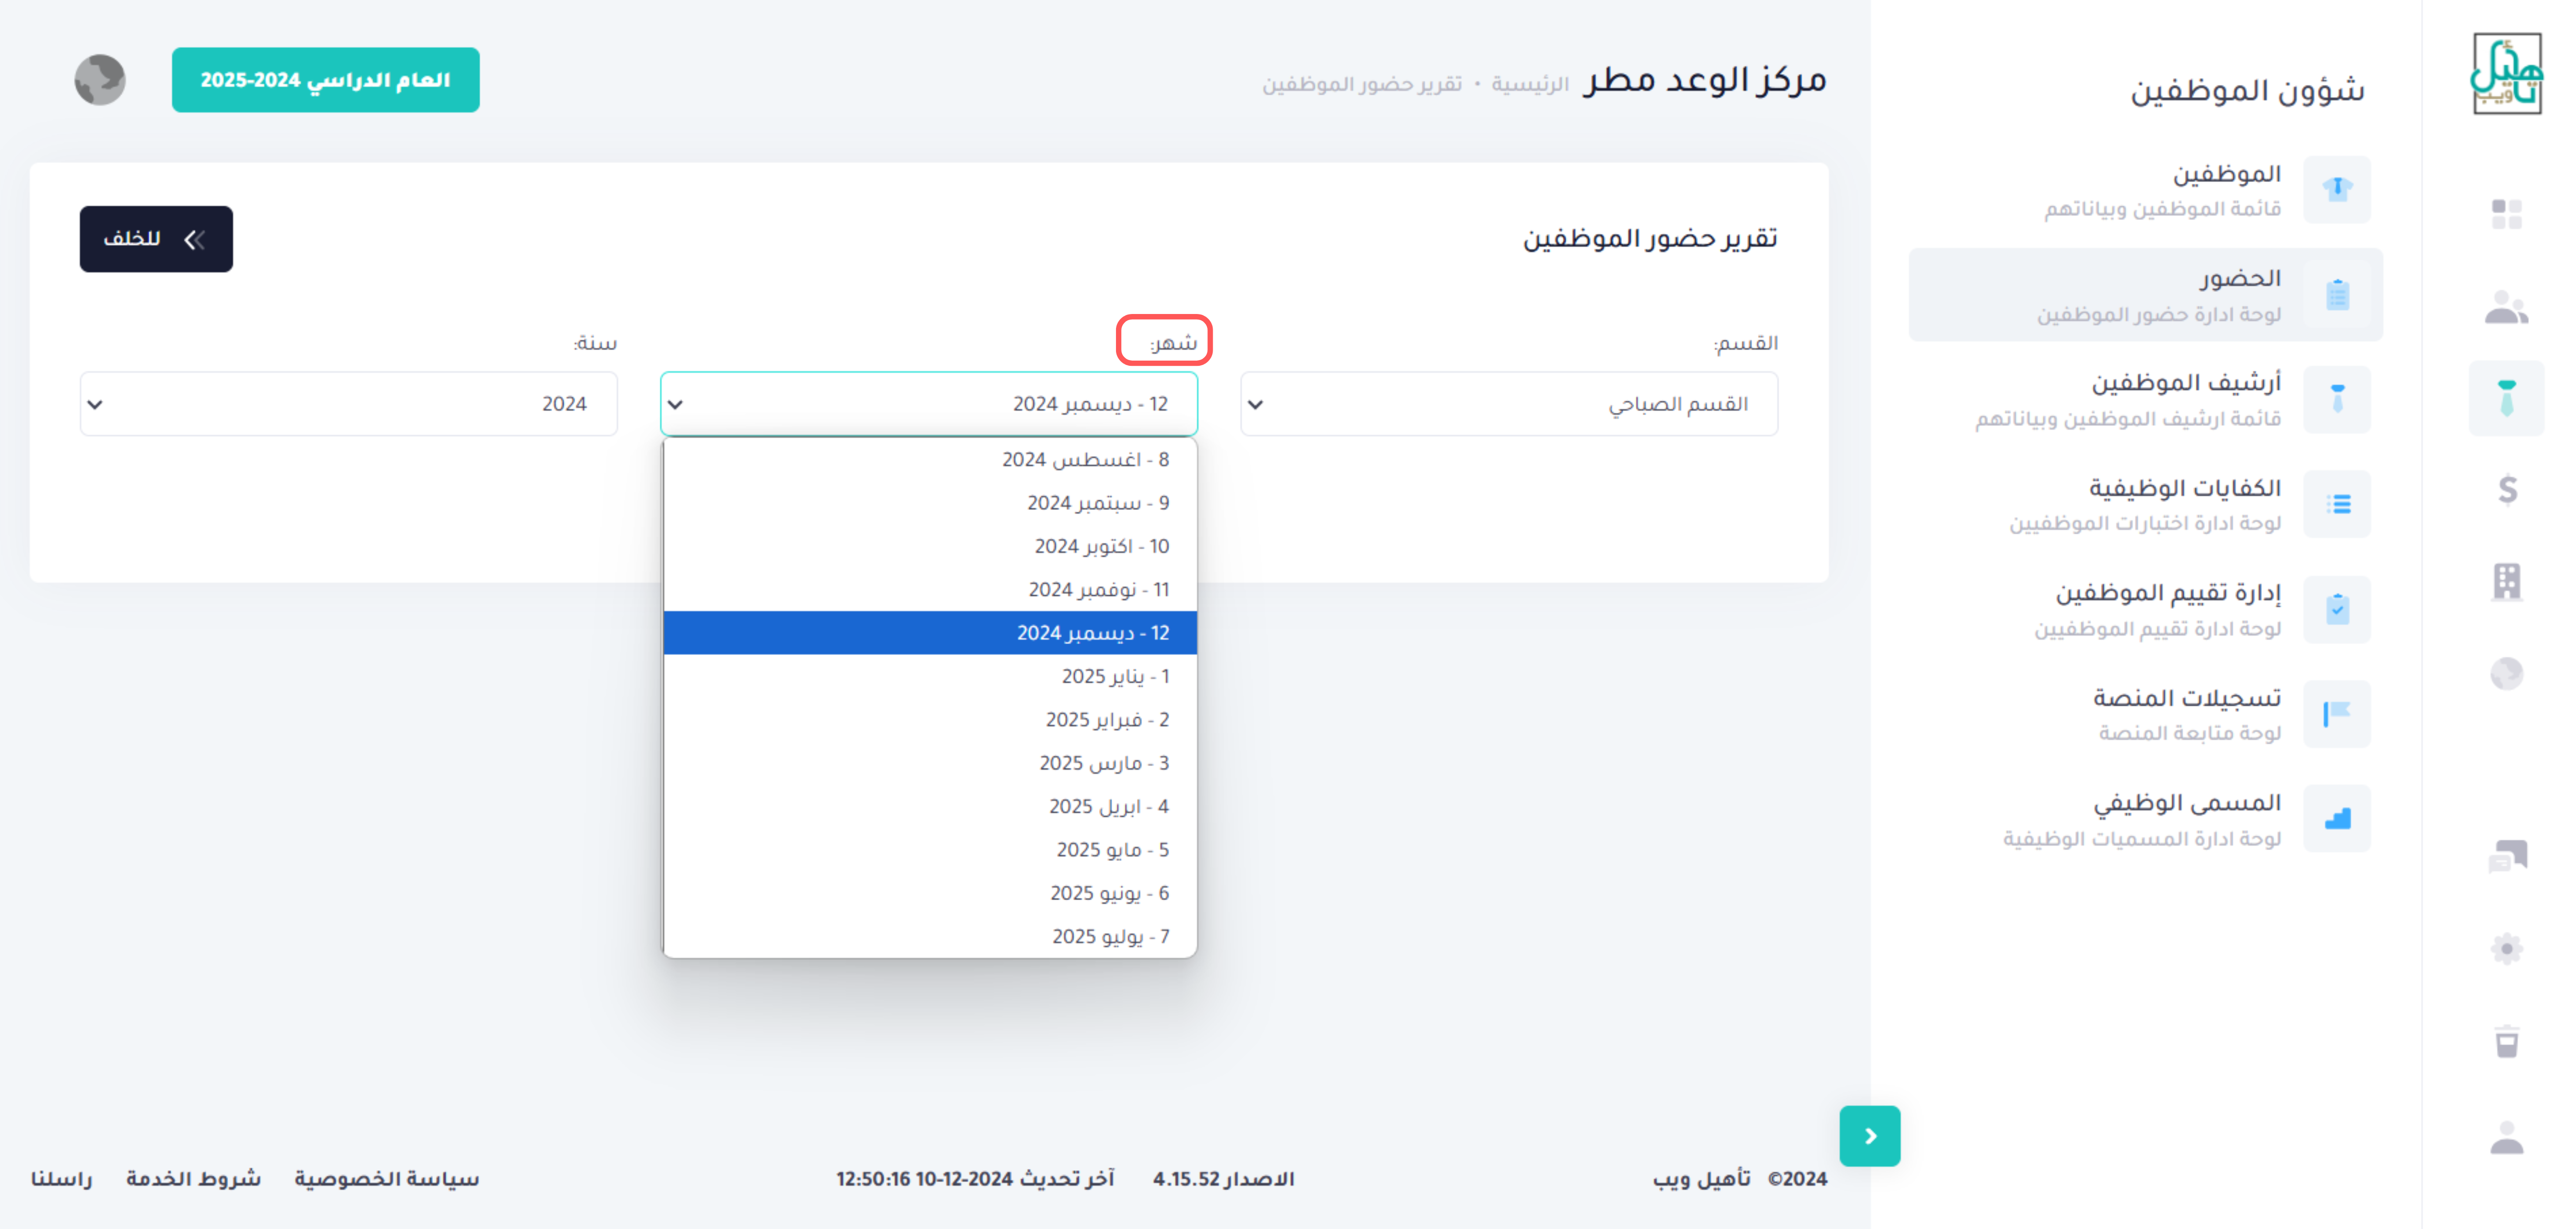Open المسمى الوظيفي menu item
Screen dimensions: 2576x1229
click(x=2145, y=819)
